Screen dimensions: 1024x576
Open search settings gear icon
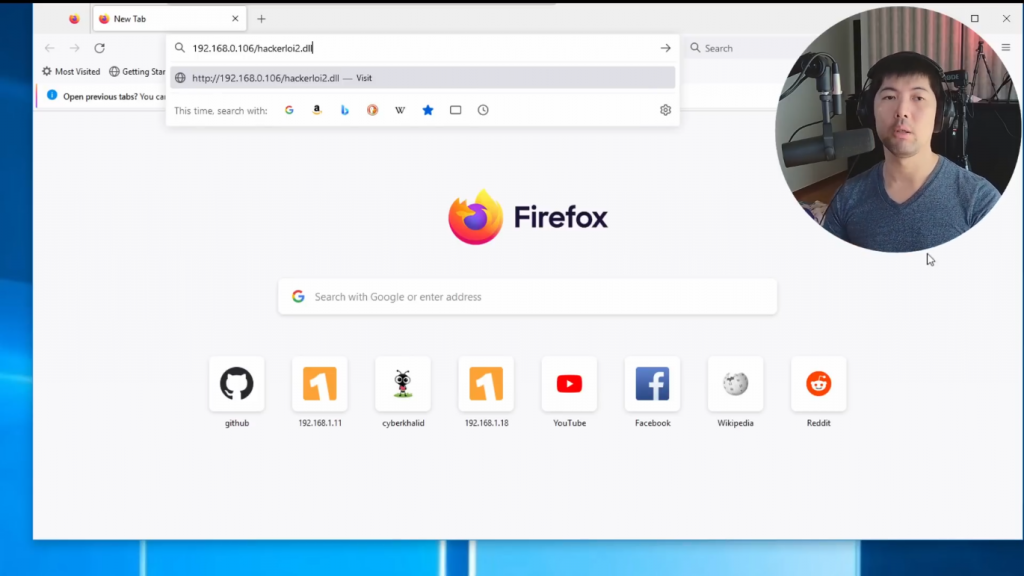point(665,110)
